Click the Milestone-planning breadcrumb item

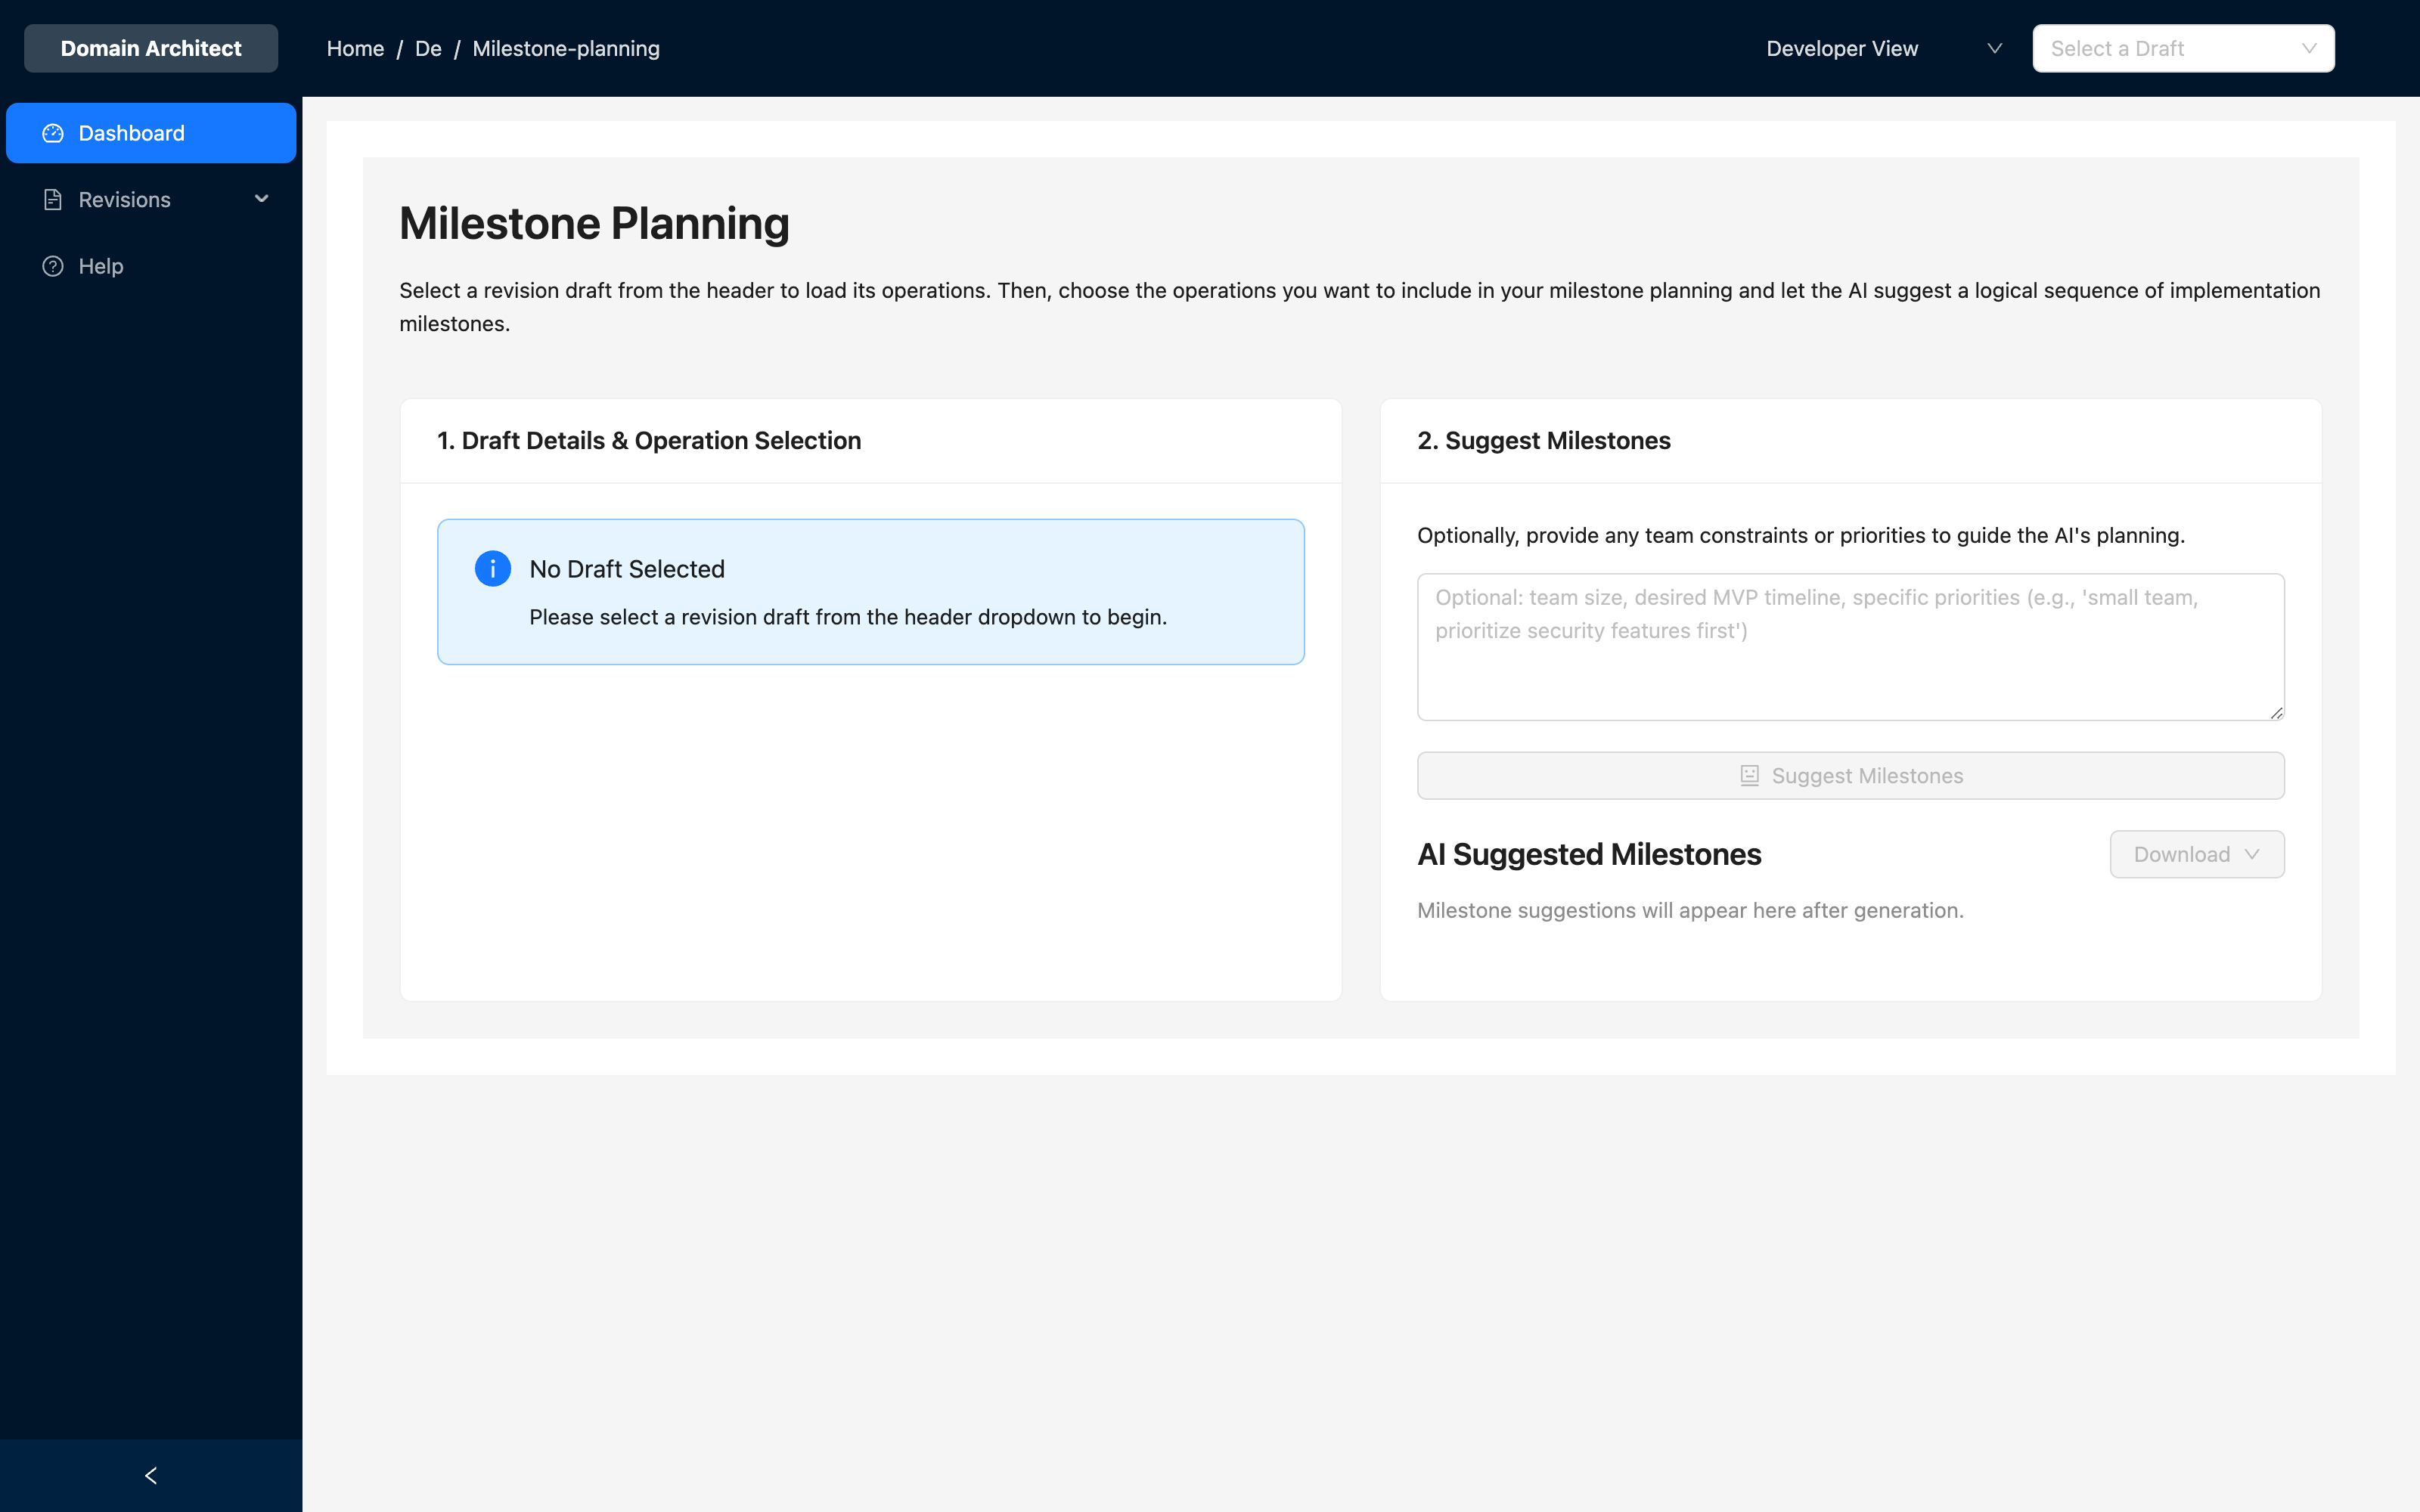pos(566,48)
